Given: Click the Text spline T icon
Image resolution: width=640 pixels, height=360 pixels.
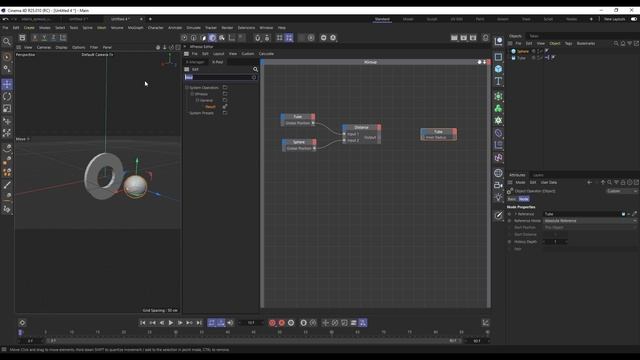Looking at the screenshot, I should coord(498,81).
